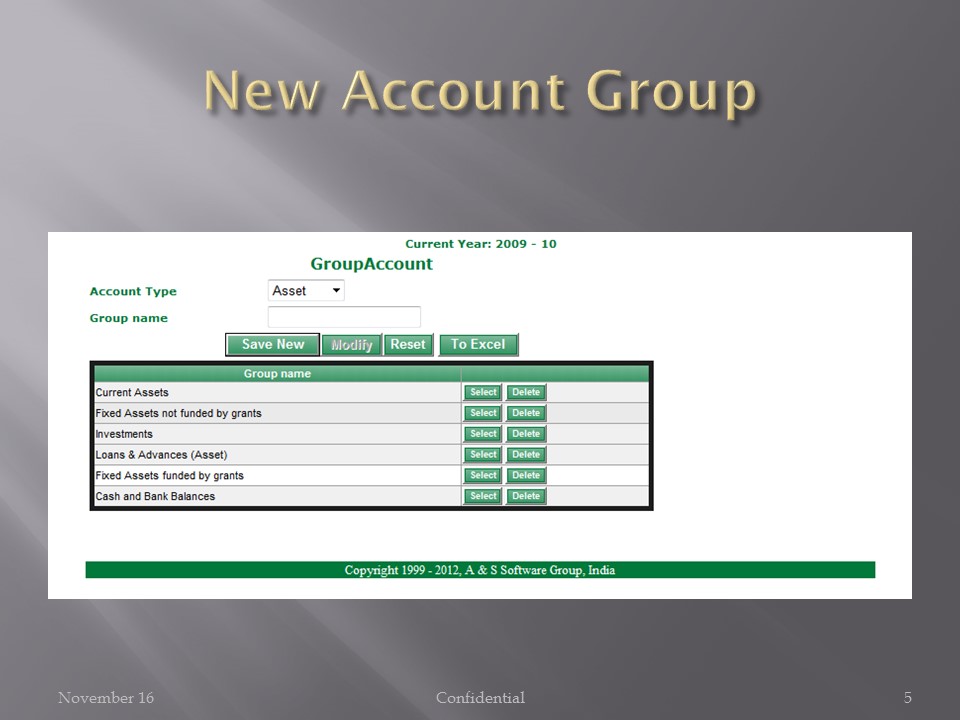Select the Loans & Advances (Asset) group
This screenshot has height=720, width=960.
pos(483,454)
